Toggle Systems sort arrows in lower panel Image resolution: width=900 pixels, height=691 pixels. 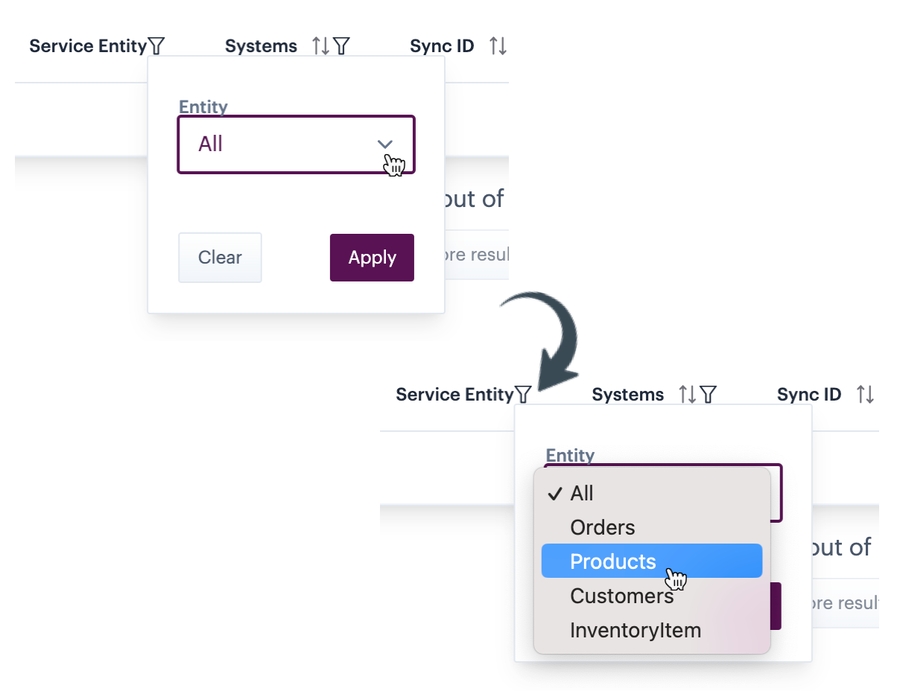[687, 394]
